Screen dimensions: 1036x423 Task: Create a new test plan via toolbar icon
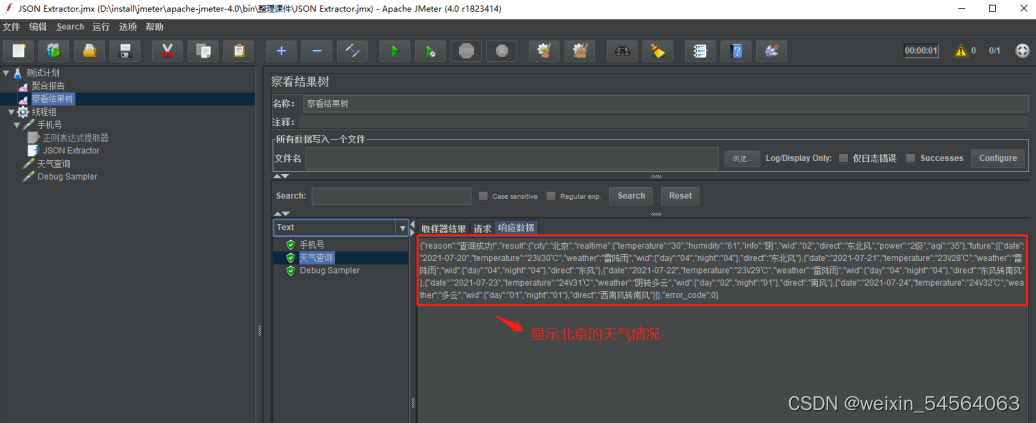coord(18,51)
